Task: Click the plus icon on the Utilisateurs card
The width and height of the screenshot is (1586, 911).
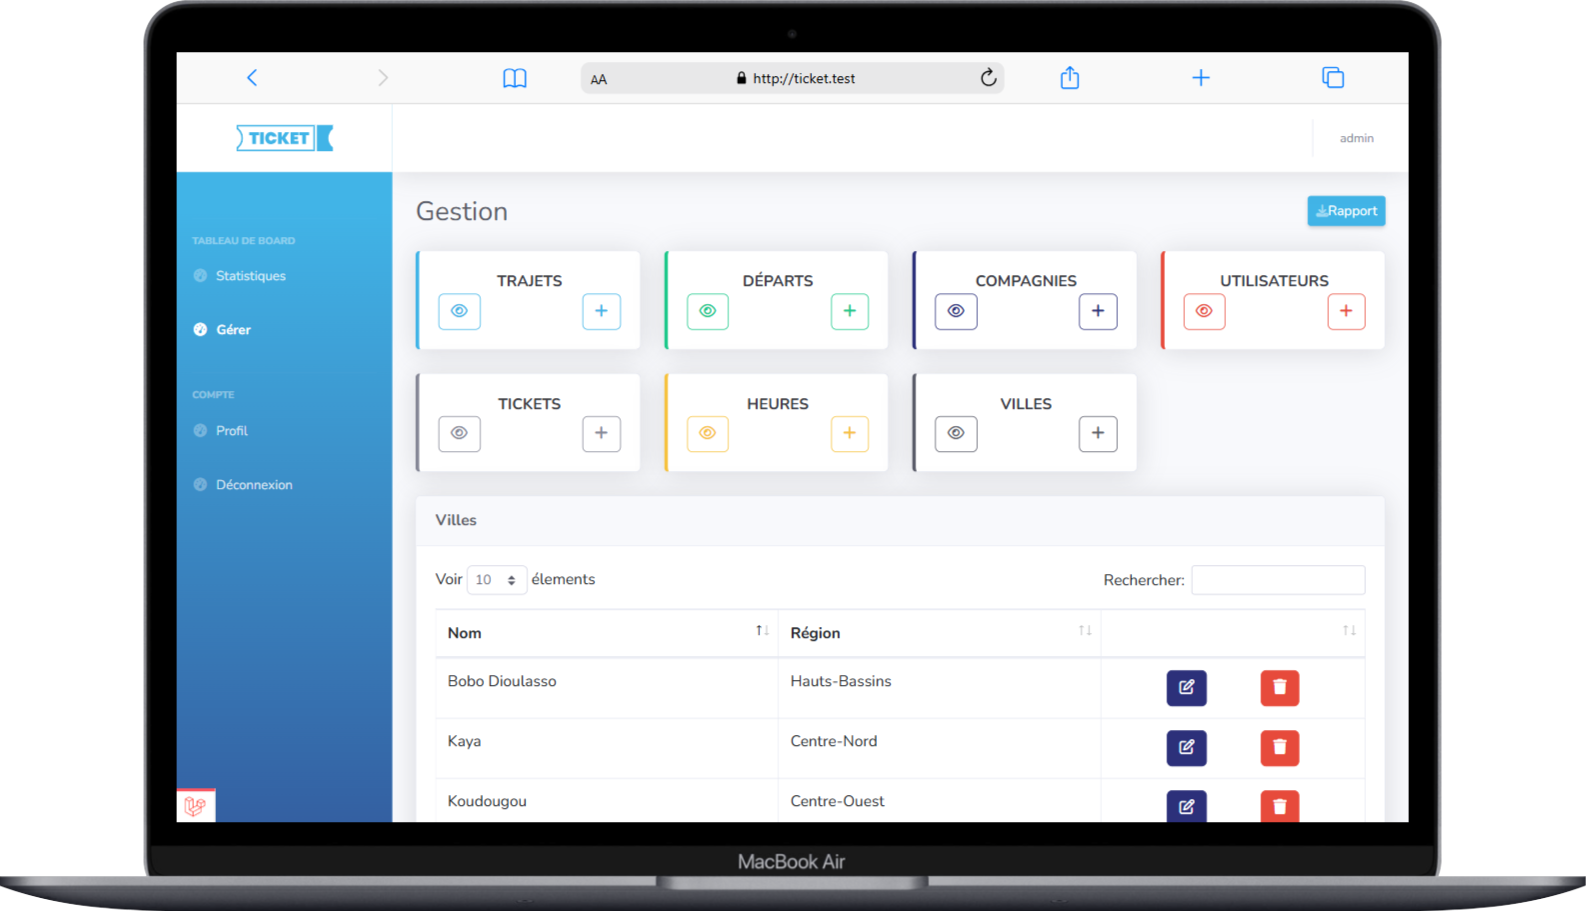Action: pyautogui.click(x=1345, y=311)
